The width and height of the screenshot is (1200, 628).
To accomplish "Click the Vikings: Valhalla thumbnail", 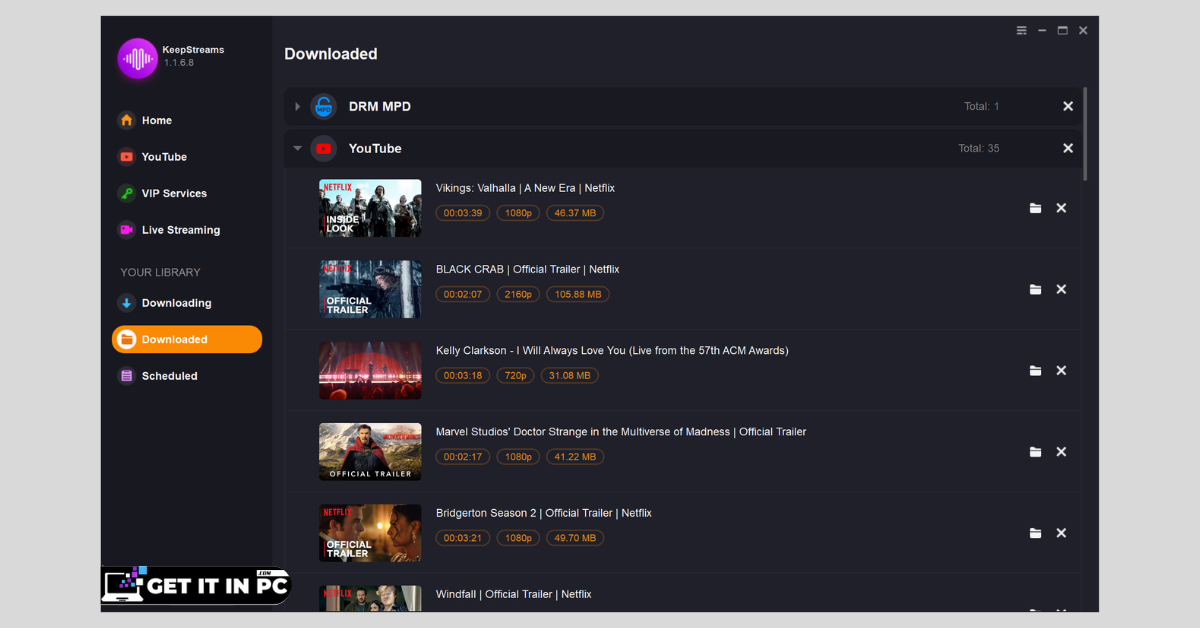I will point(370,208).
